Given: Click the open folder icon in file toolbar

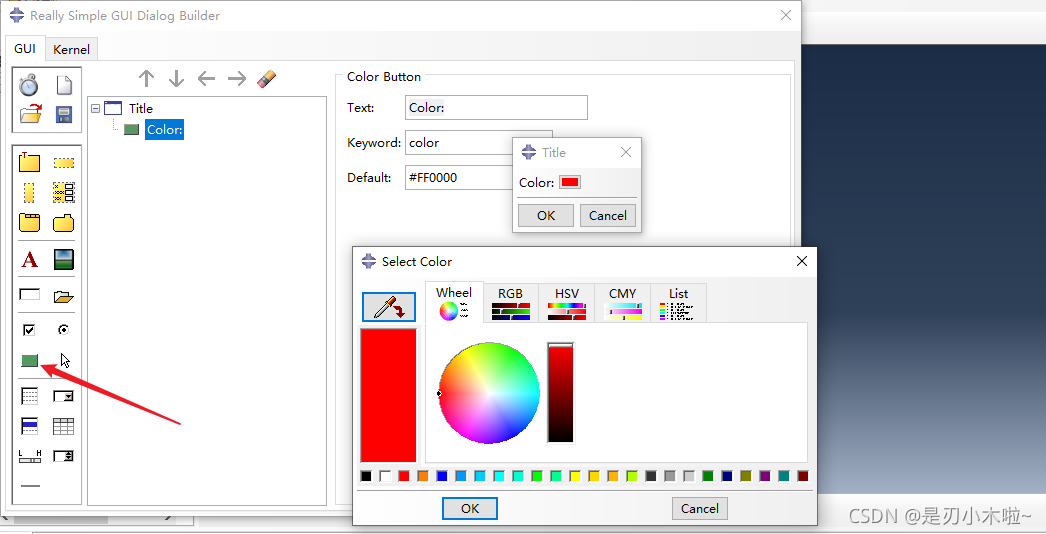Looking at the screenshot, I should (30, 114).
